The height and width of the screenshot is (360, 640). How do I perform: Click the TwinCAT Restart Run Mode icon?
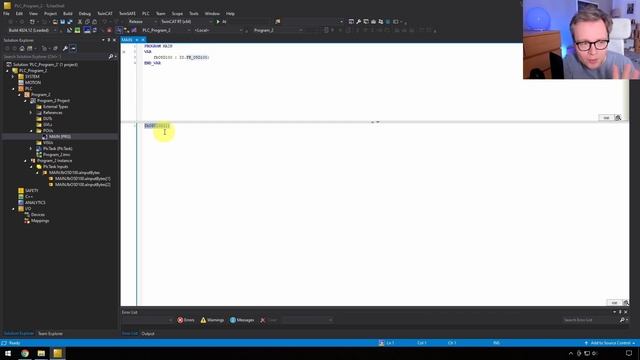[x=77, y=30]
